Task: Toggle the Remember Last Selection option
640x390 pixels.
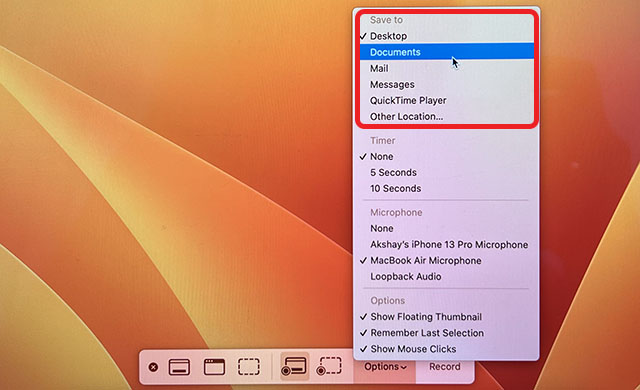Action: coord(447,333)
